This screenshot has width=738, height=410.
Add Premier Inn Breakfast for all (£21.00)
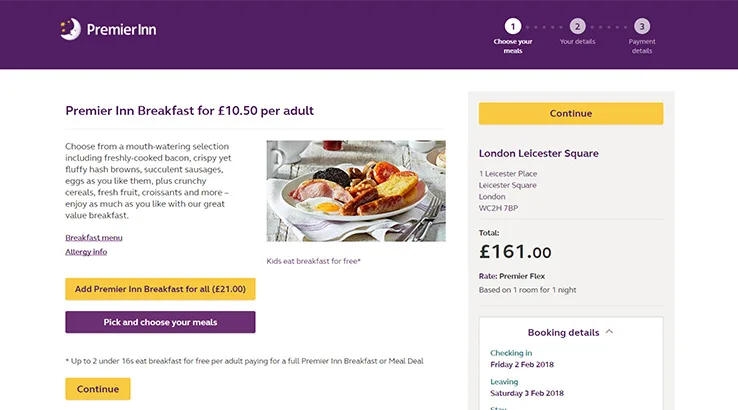point(160,289)
